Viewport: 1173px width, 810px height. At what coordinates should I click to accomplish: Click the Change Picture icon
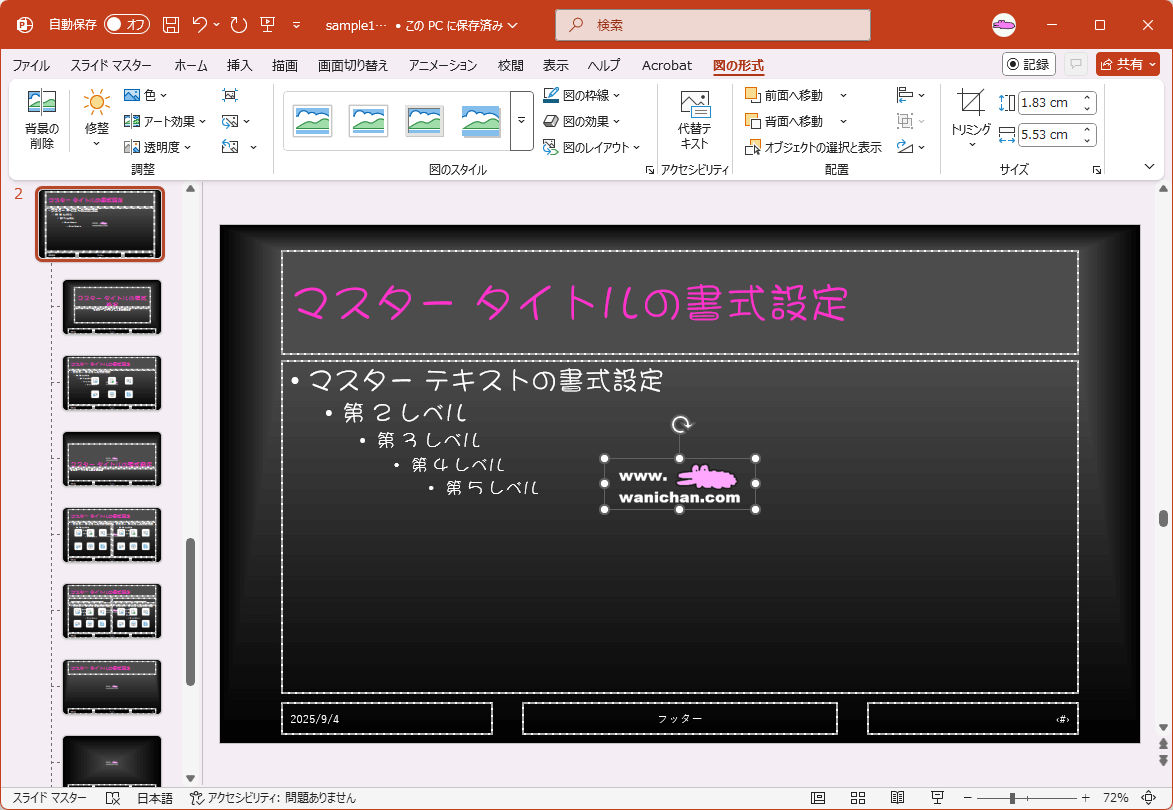click(x=230, y=121)
